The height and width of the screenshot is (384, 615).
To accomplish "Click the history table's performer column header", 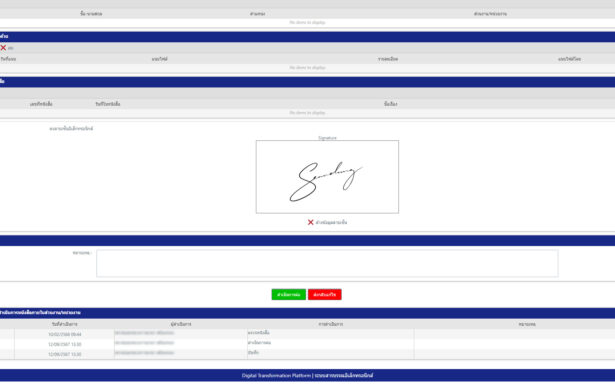I will (181, 324).
